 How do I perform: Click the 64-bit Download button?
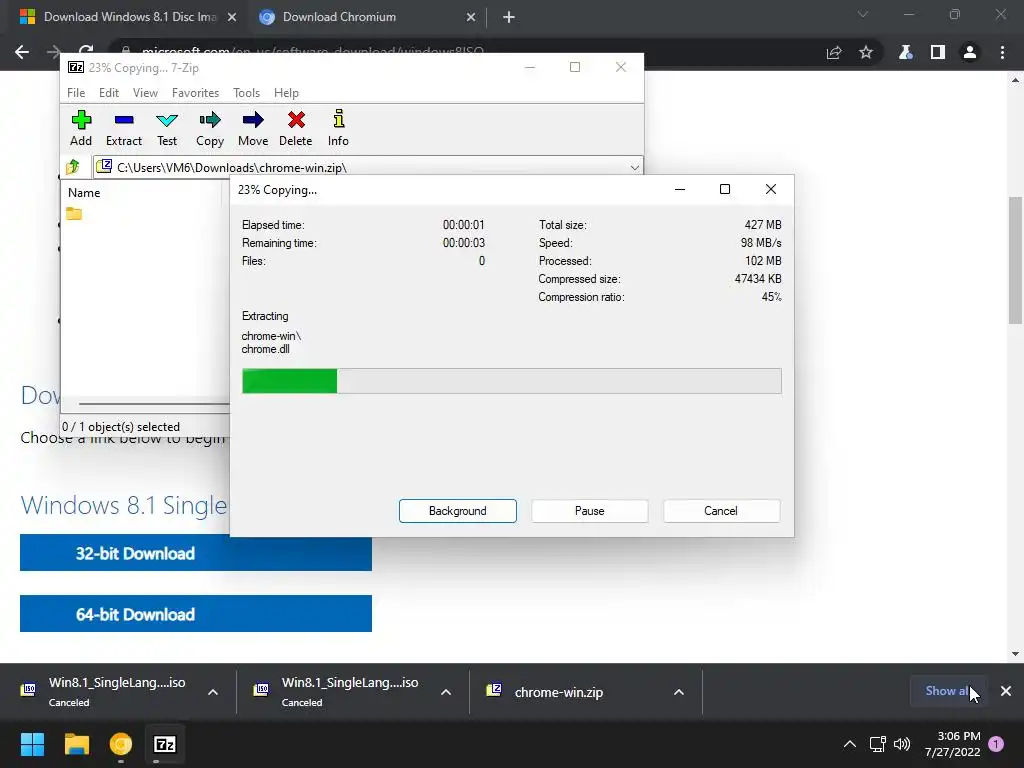pyautogui.click(x=196, y=613)
